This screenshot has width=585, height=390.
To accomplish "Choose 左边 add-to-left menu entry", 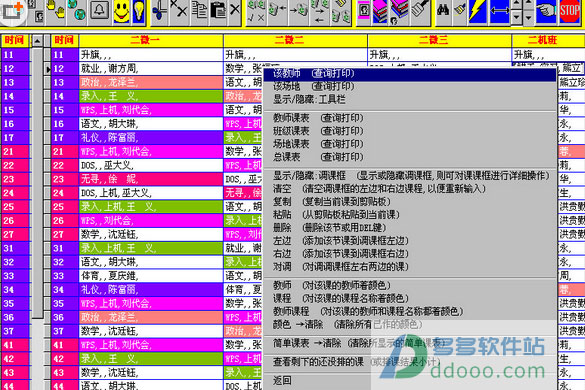I will [x=410, y=241].
